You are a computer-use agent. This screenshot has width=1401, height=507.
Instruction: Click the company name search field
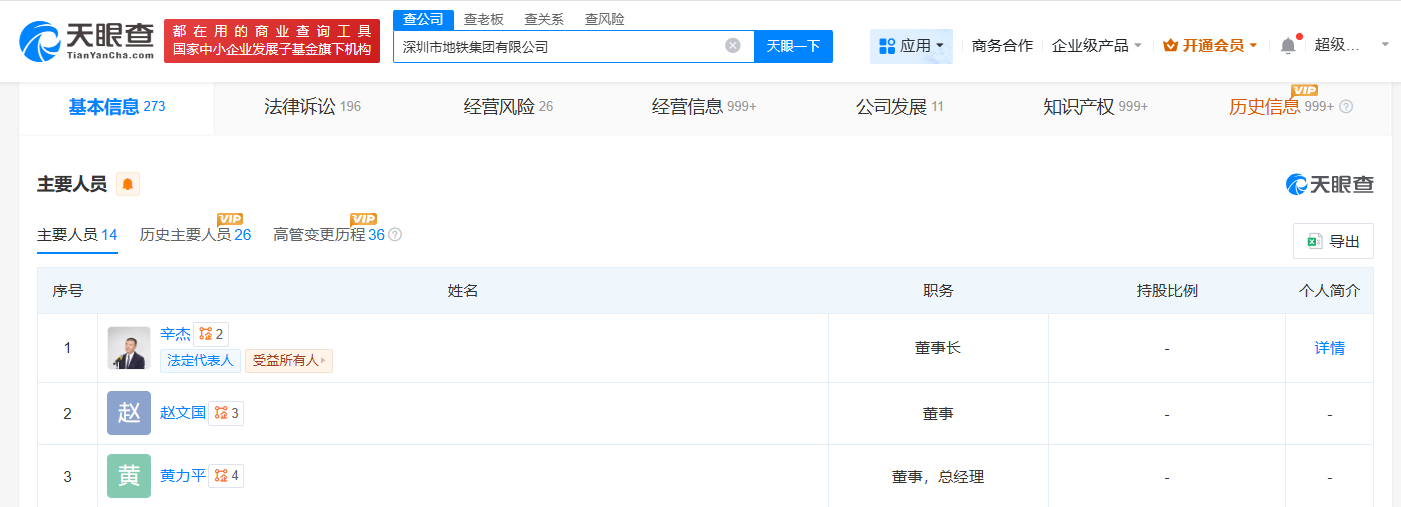click(560, 46)
